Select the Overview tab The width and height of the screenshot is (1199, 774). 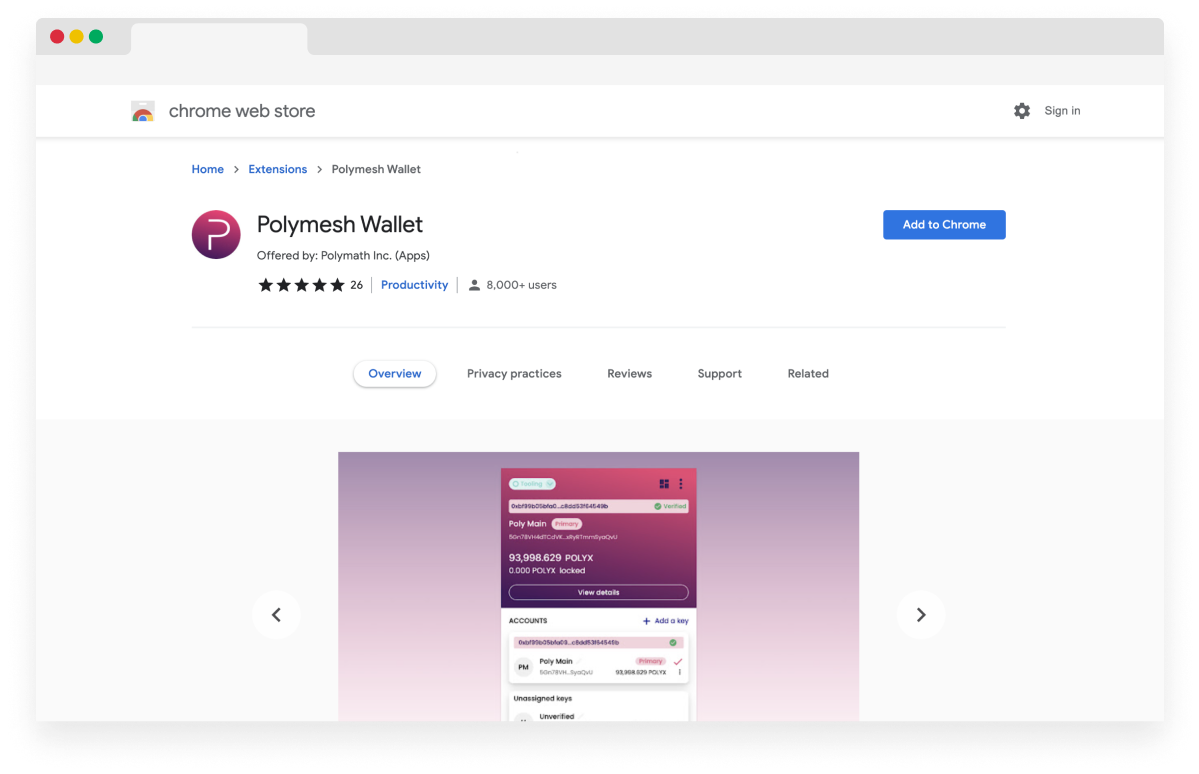(395, 373)
